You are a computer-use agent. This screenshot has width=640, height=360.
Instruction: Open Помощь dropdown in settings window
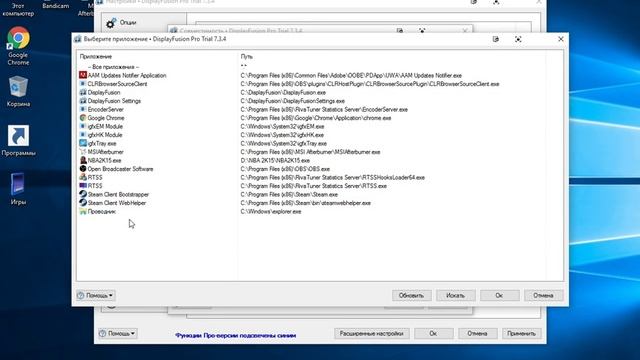118,333
